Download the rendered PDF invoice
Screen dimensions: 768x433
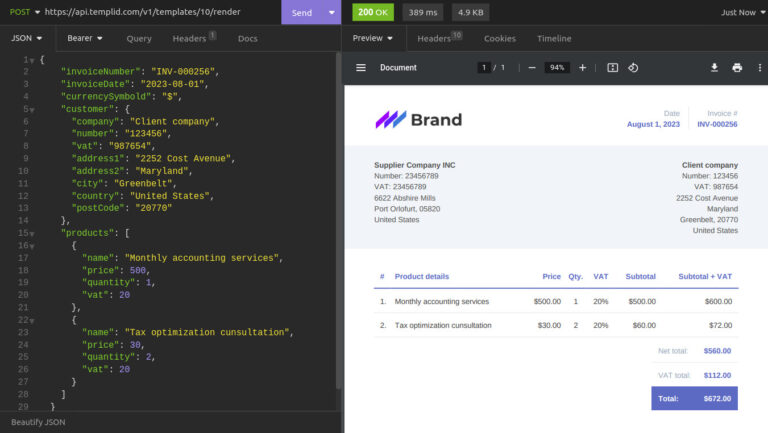714,68
